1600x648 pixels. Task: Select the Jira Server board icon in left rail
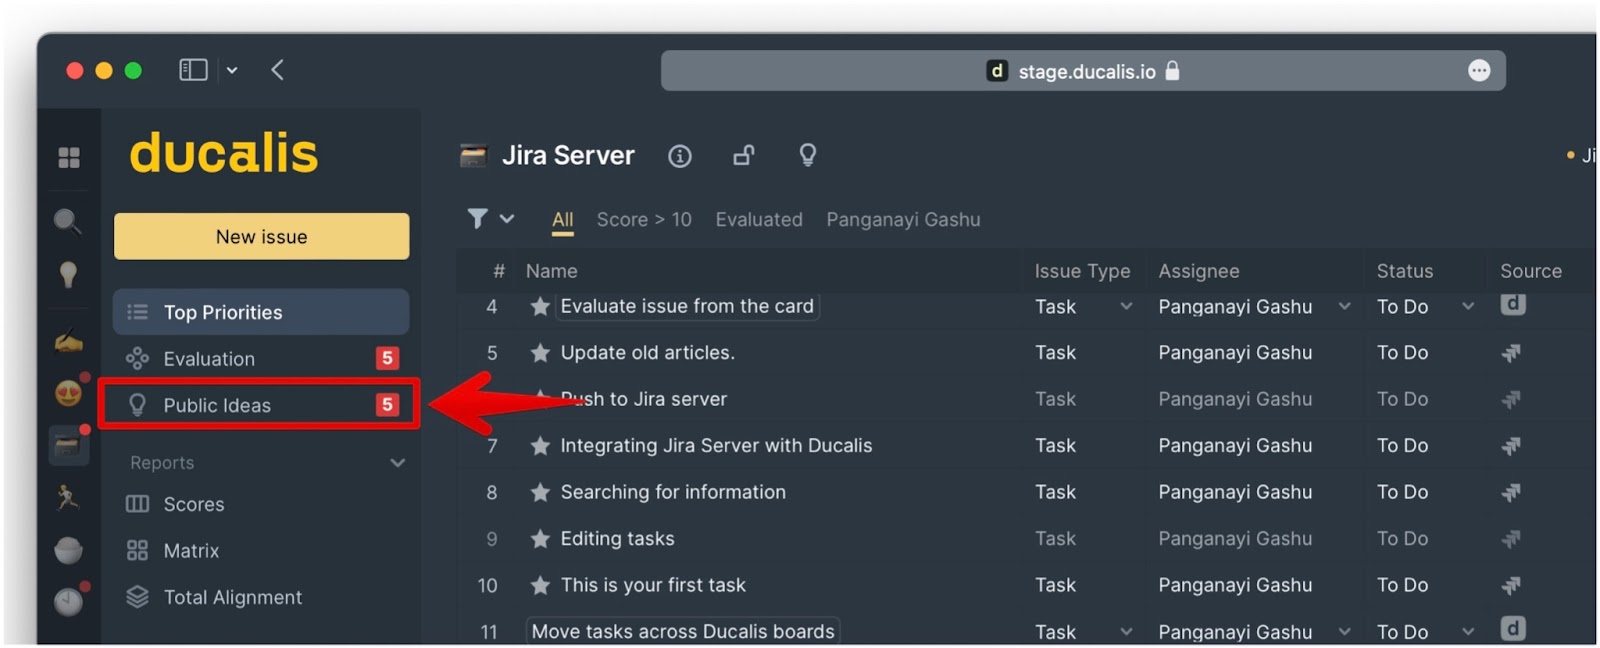(x=68, y=445)
